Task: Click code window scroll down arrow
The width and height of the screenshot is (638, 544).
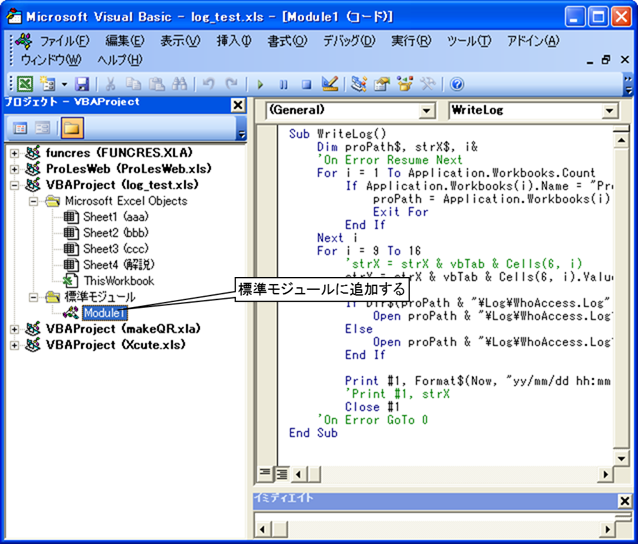Action: coord(621,459)
